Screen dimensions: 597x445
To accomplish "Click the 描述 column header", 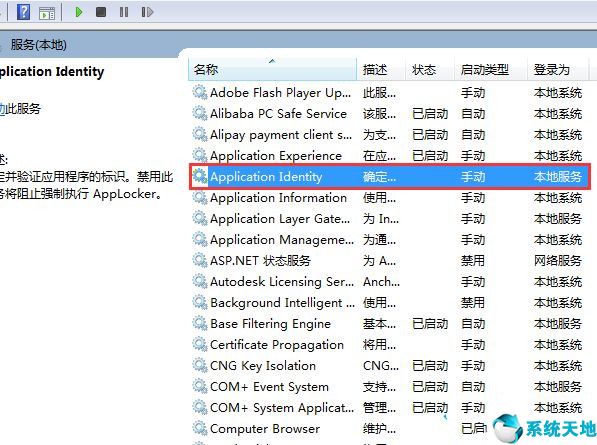I will (x=381, y=70).
